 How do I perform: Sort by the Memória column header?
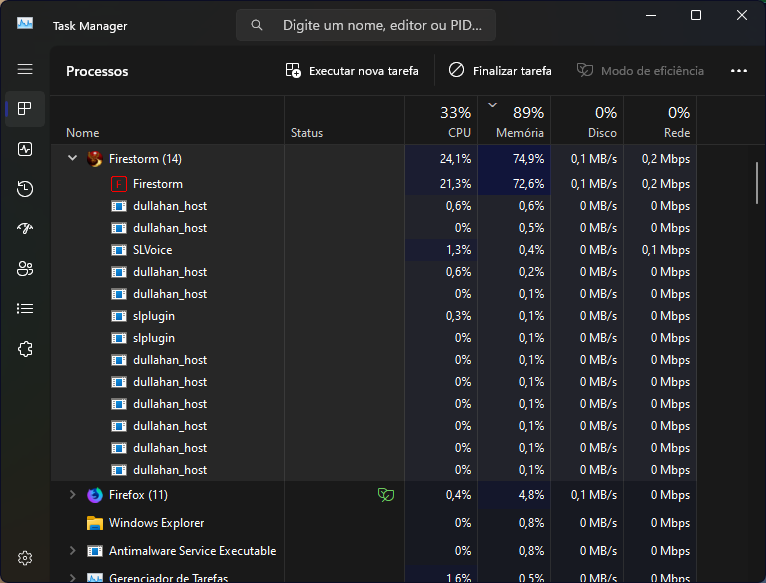click(514, 120)
